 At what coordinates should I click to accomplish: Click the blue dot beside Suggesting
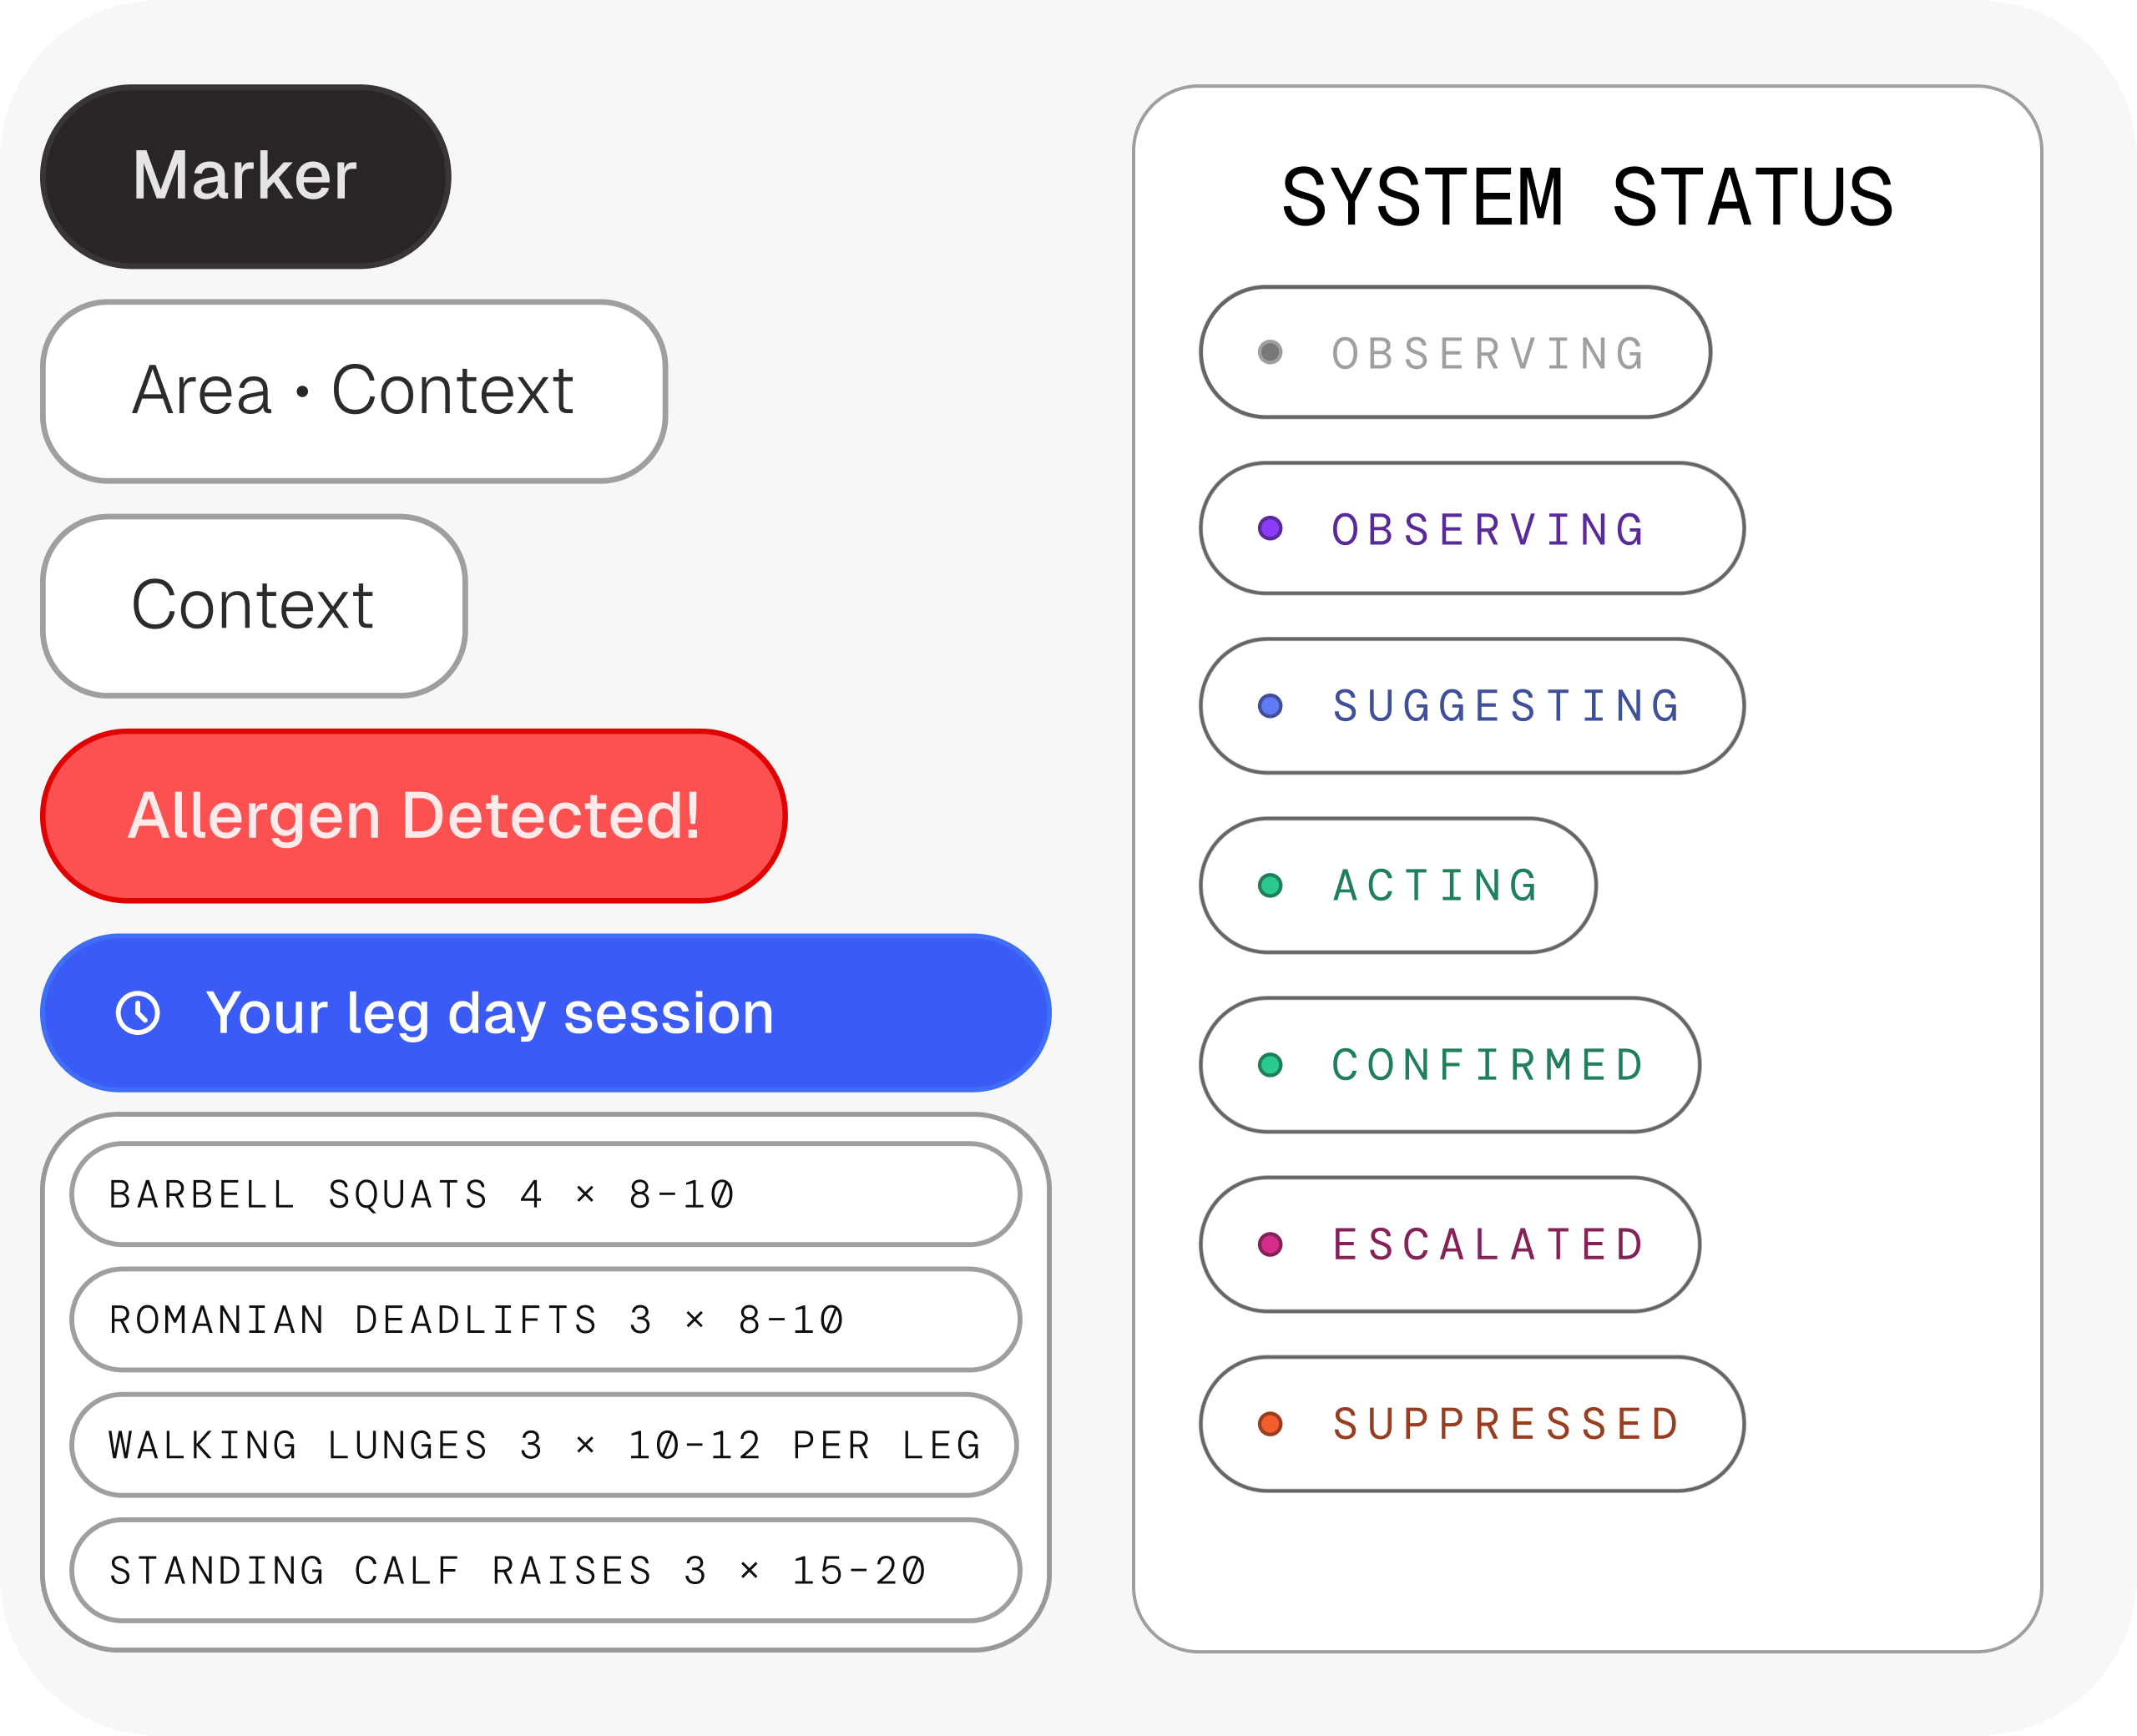1270,706
